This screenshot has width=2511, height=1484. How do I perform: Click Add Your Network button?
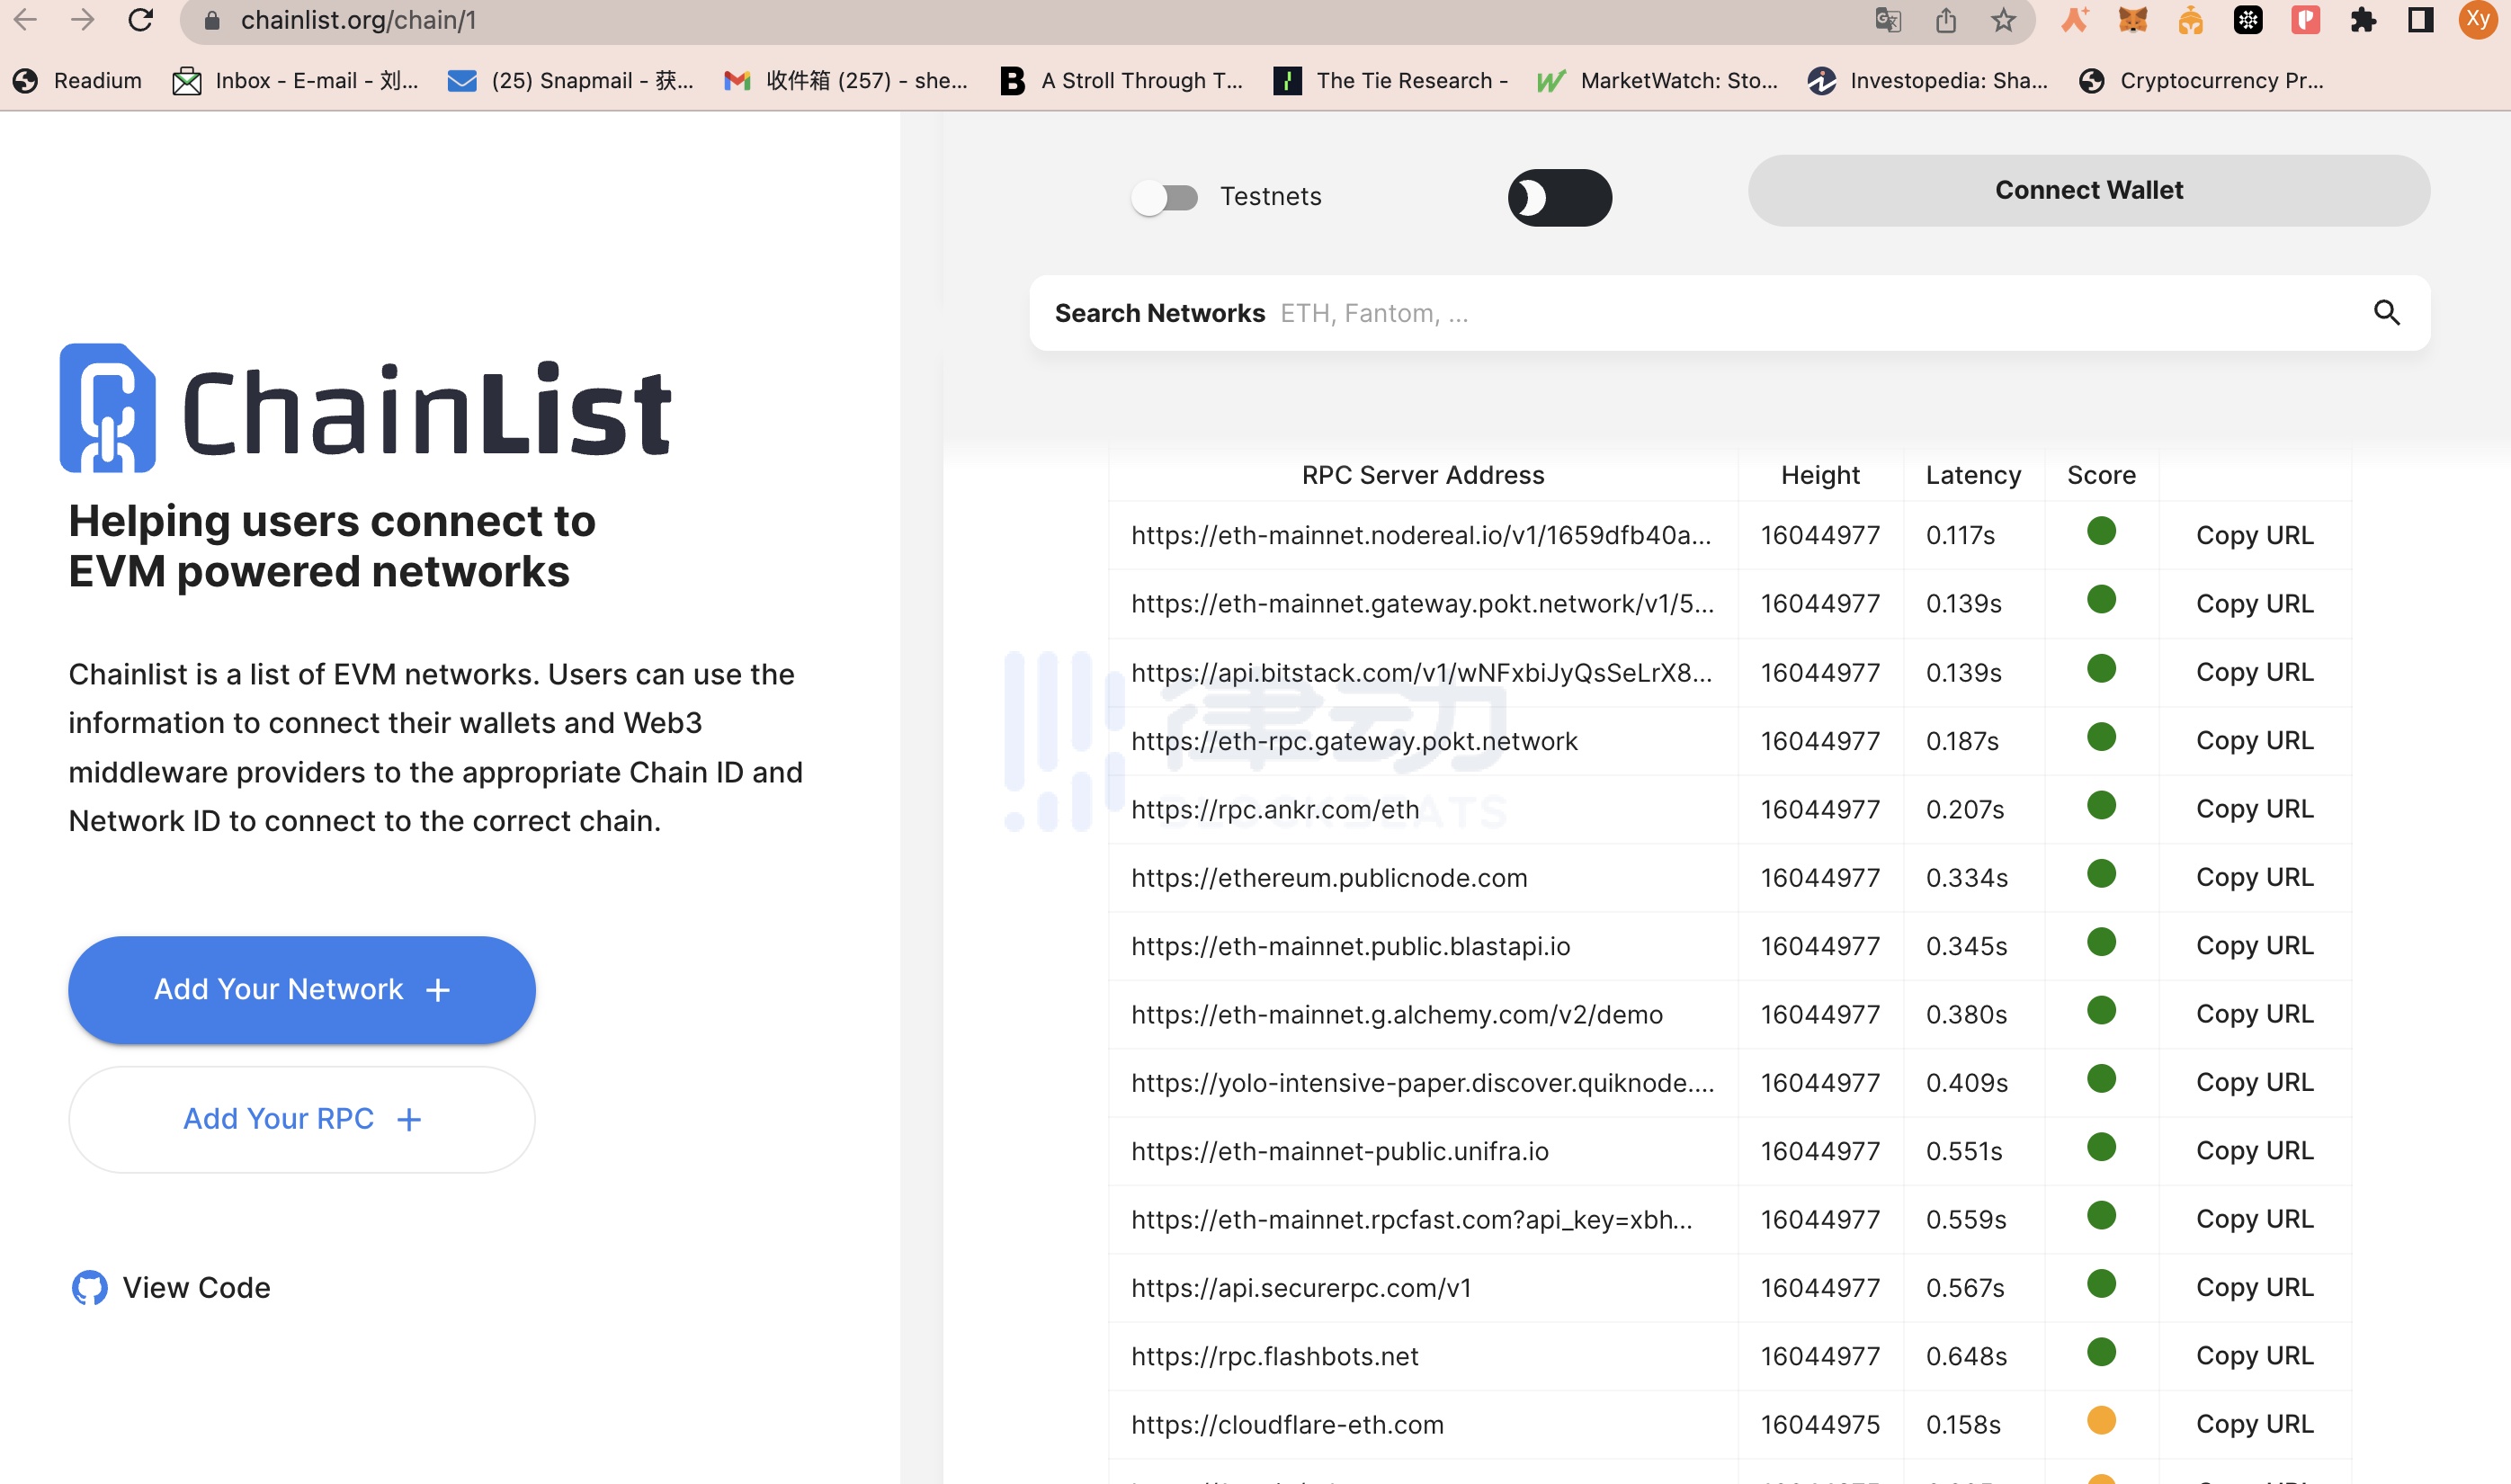(301, 989)
